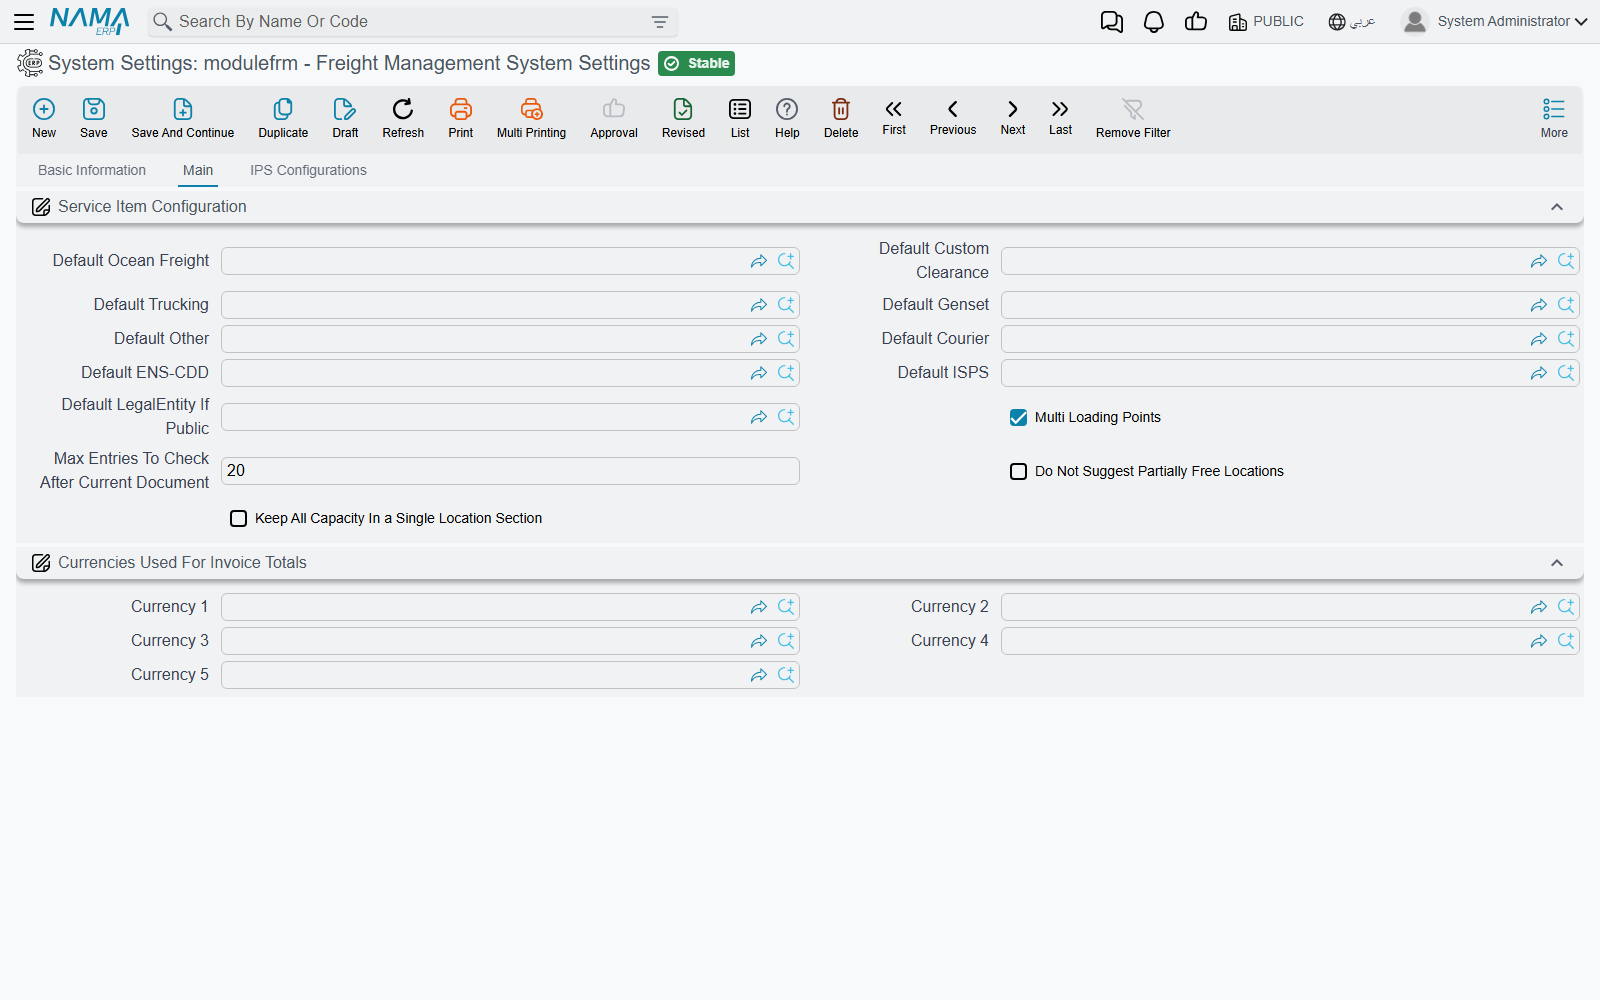Open the chat messages icon
The width and height of the screenshot is (1600, 1000).
pos(1111,22)
